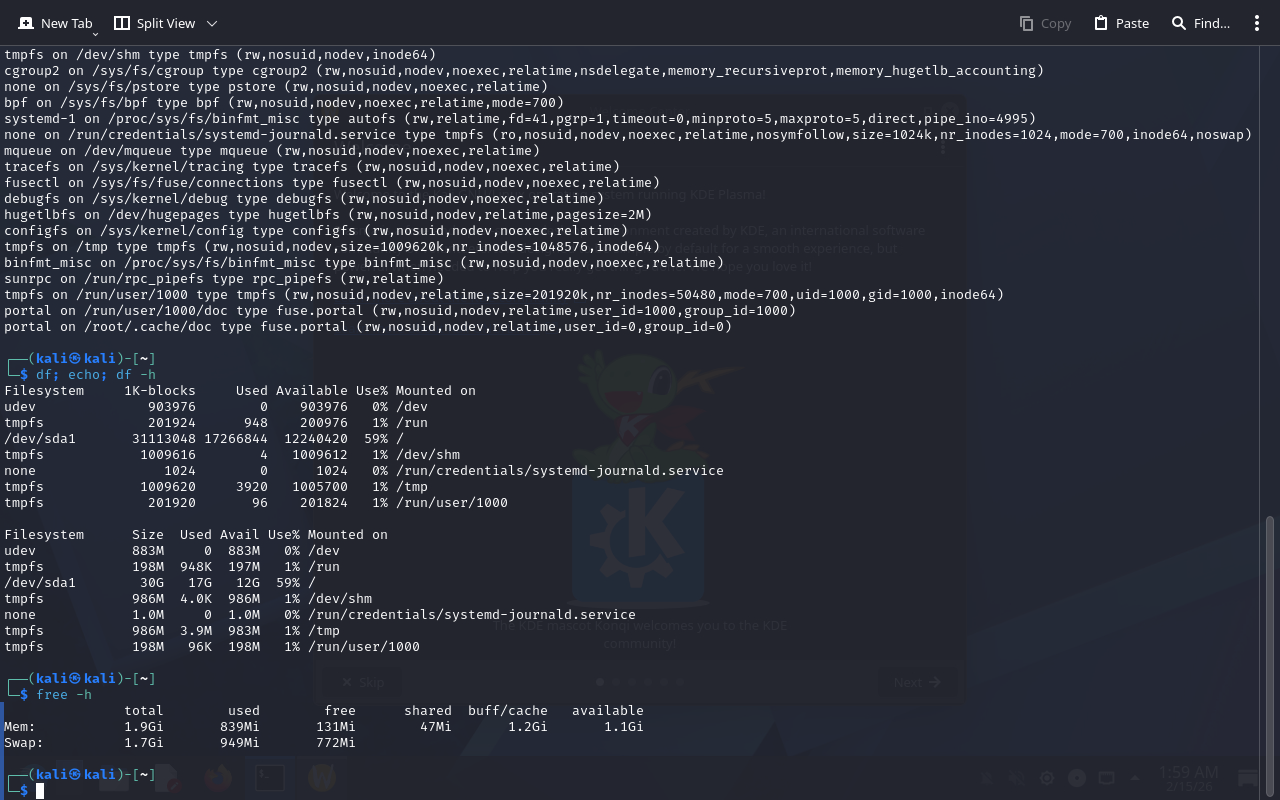Click the terminal icon in the taskbar
This screenshot has width=1280, height=800.
[x=269, y=778]
